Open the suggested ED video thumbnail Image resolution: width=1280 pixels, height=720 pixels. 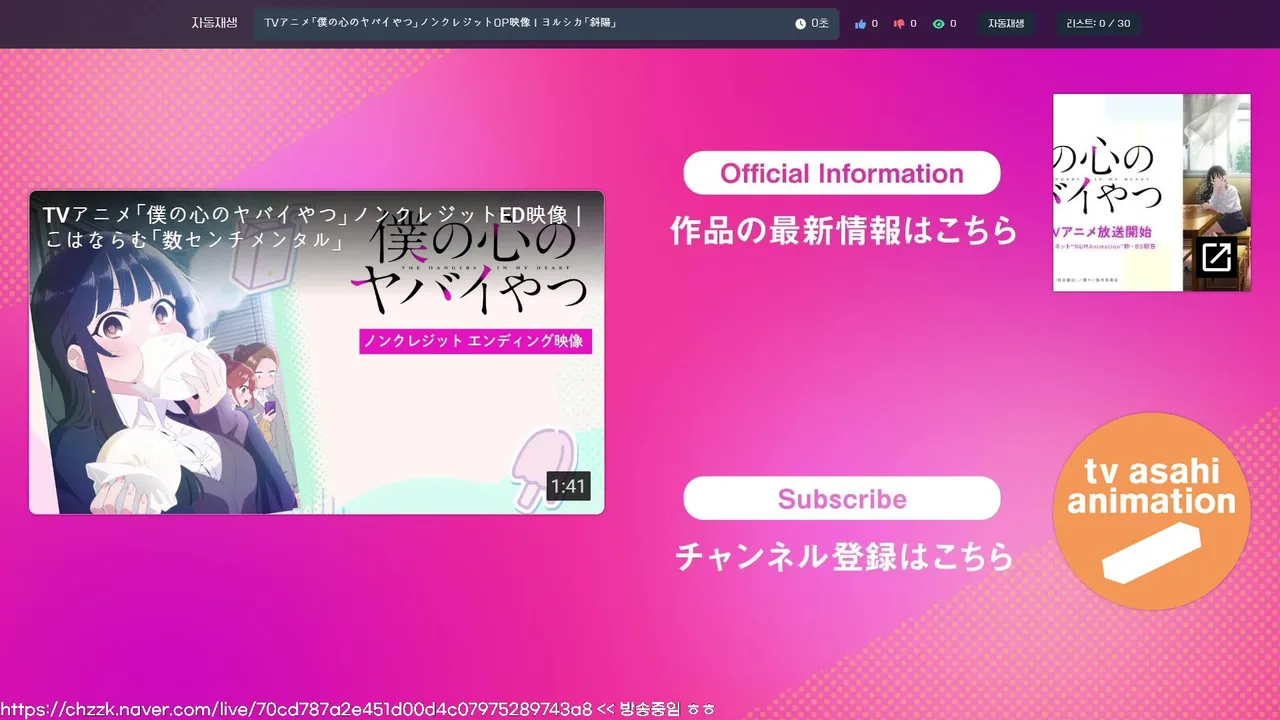pos(317,352)
